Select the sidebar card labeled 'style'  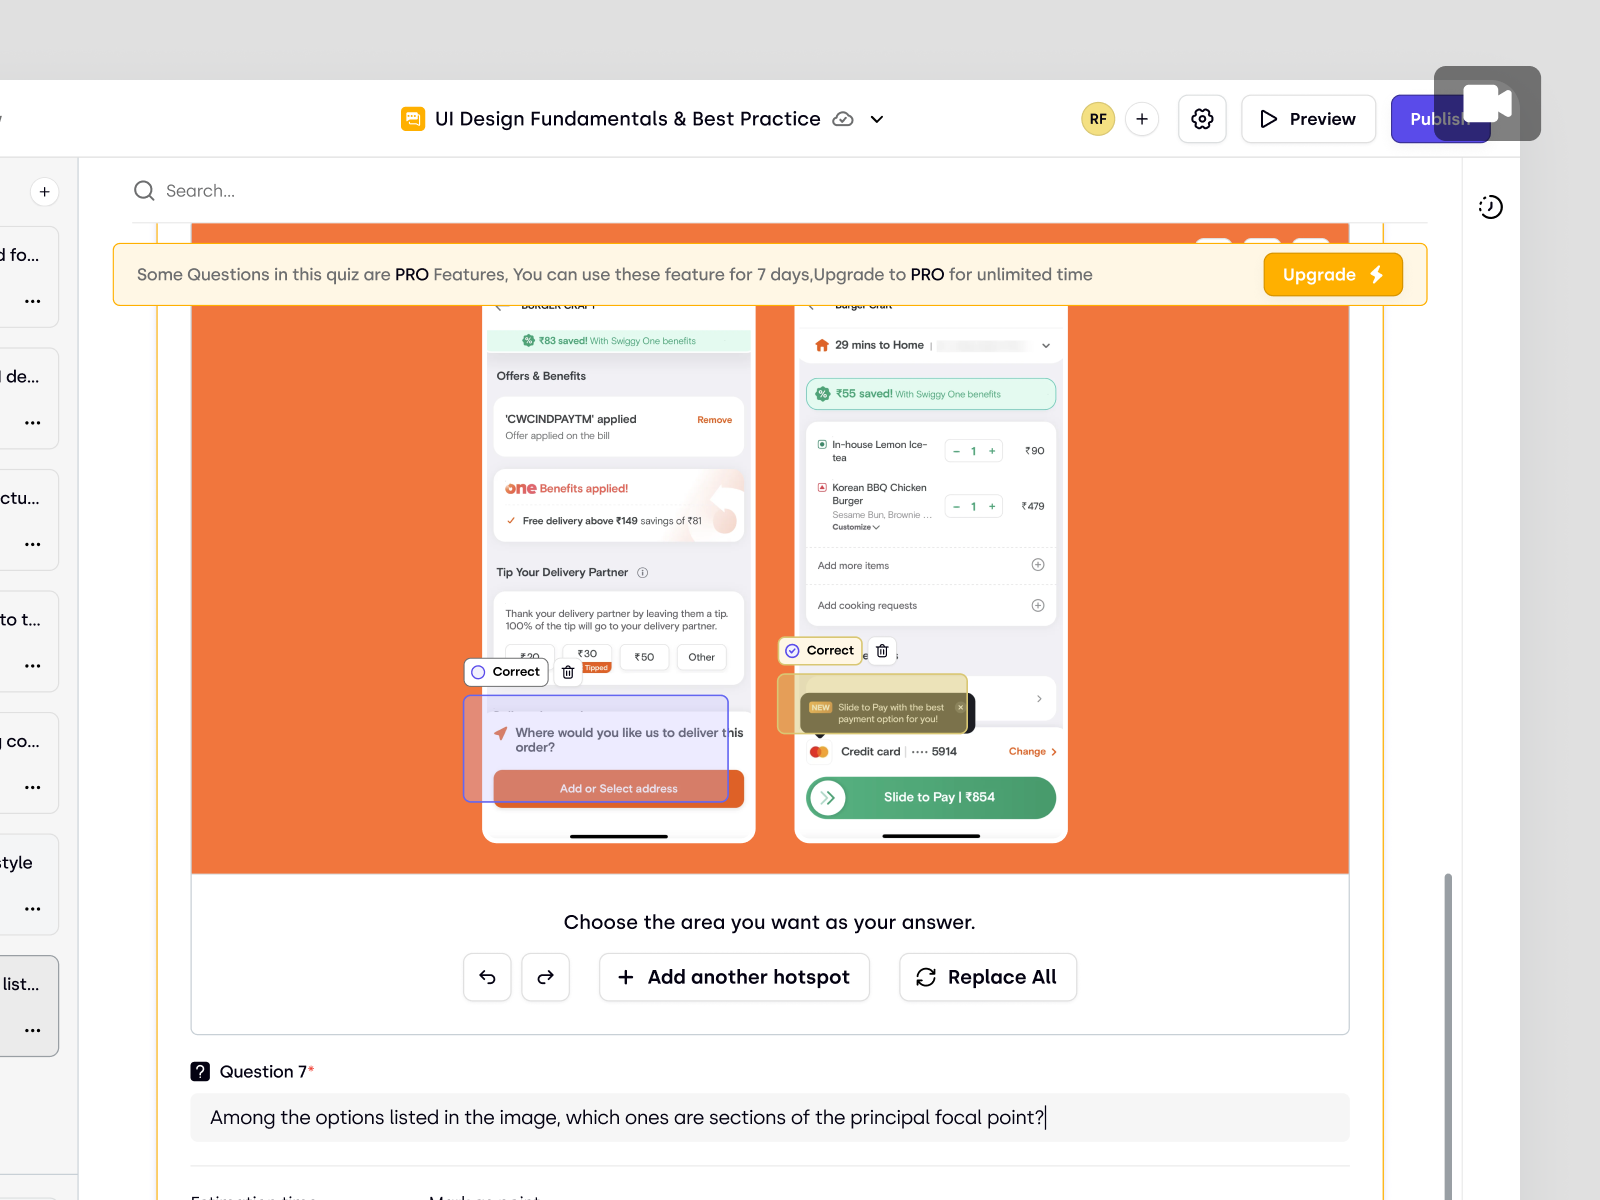[x=28, y=884]
